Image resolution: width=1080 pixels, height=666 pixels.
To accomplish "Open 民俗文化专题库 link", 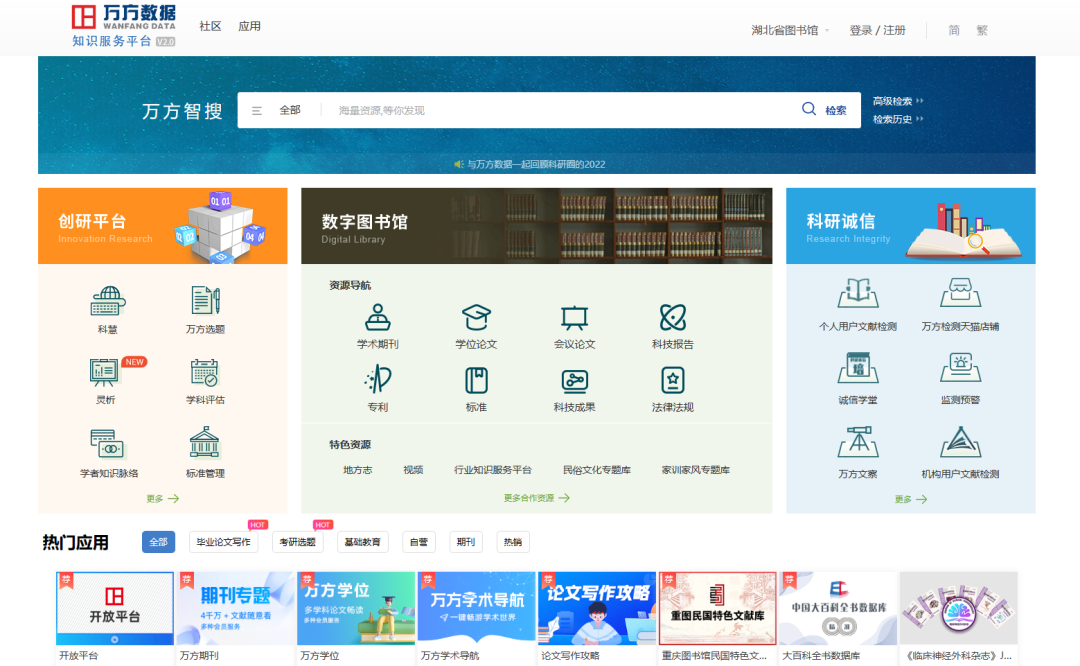I will click(x=596, y=470).
